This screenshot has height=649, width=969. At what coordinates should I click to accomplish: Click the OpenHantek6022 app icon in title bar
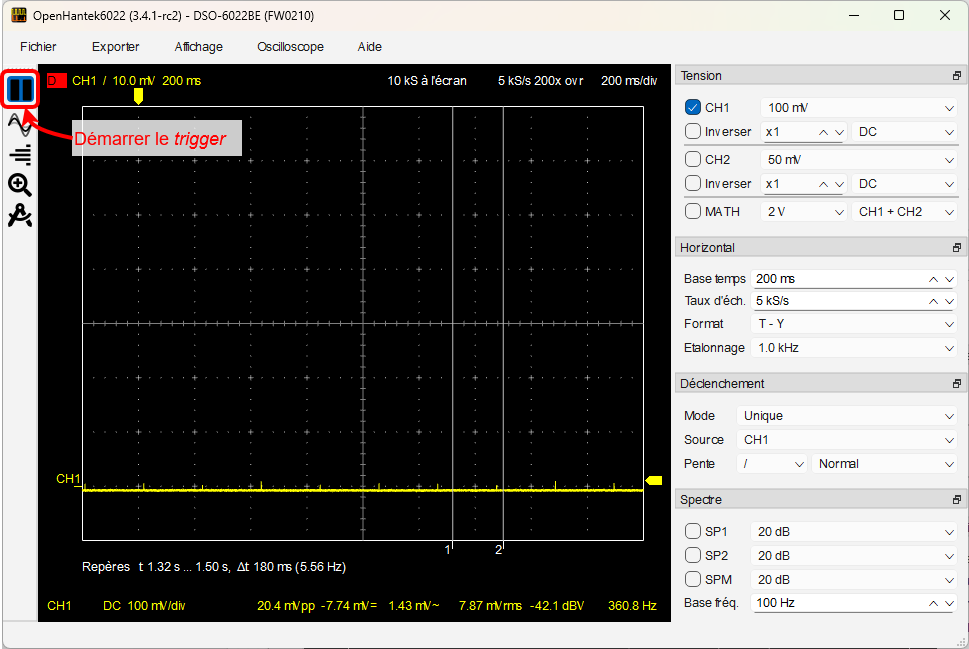click(19, 15)
